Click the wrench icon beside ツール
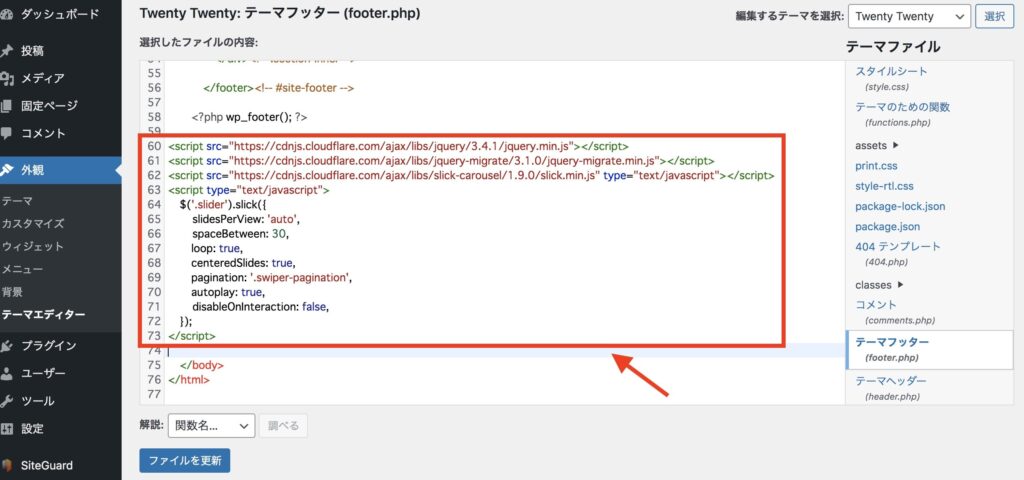Viewport: 1024px width, 480px height. [7, 401]
